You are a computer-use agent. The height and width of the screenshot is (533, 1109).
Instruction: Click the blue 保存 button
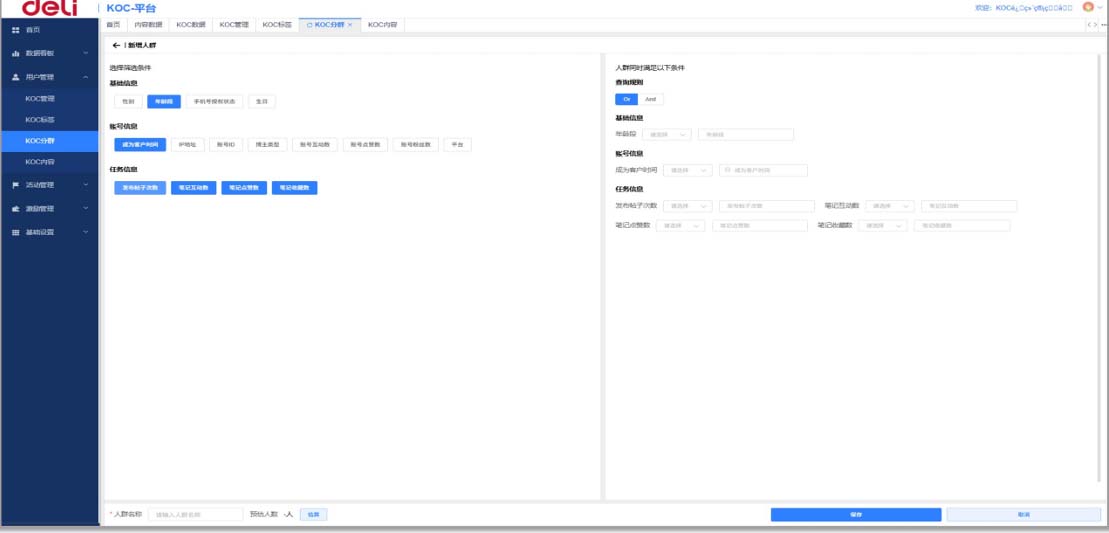point(855,514)
